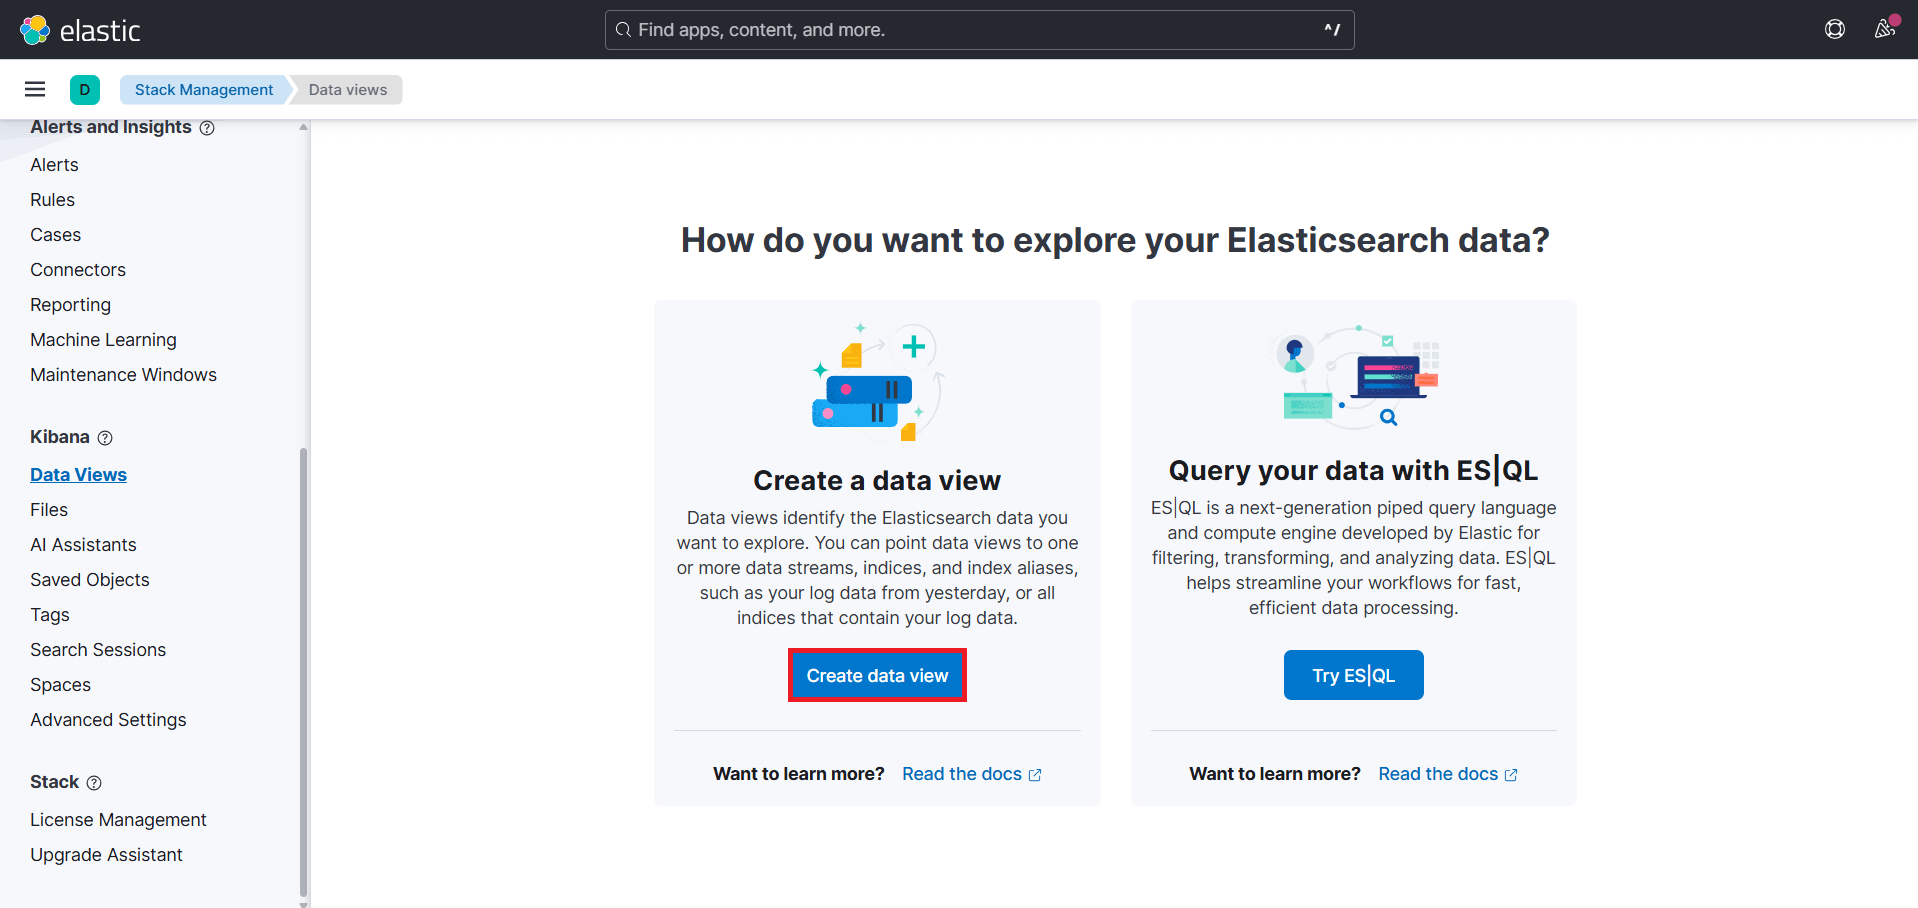Open Saved Objects from the sidebar
The image size is (1918, 908).
tap(89, 579)
